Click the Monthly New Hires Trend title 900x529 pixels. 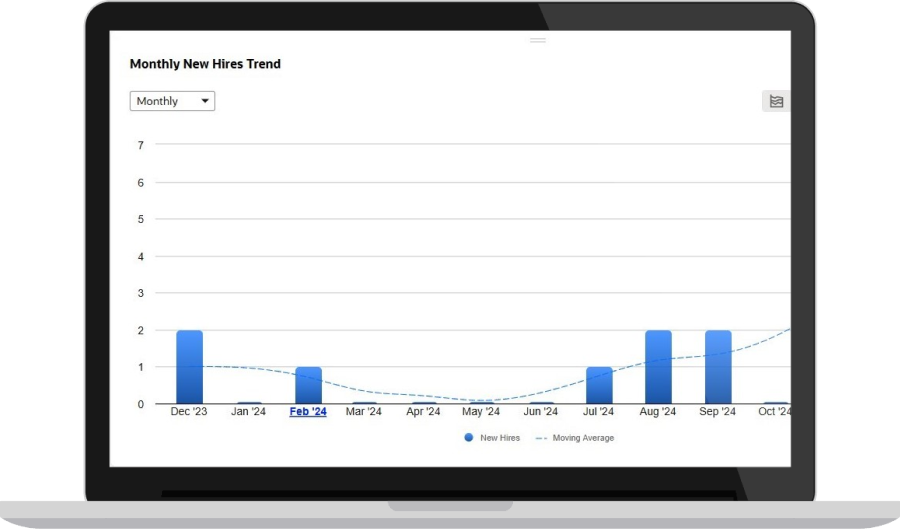click(x=205, y=64)
